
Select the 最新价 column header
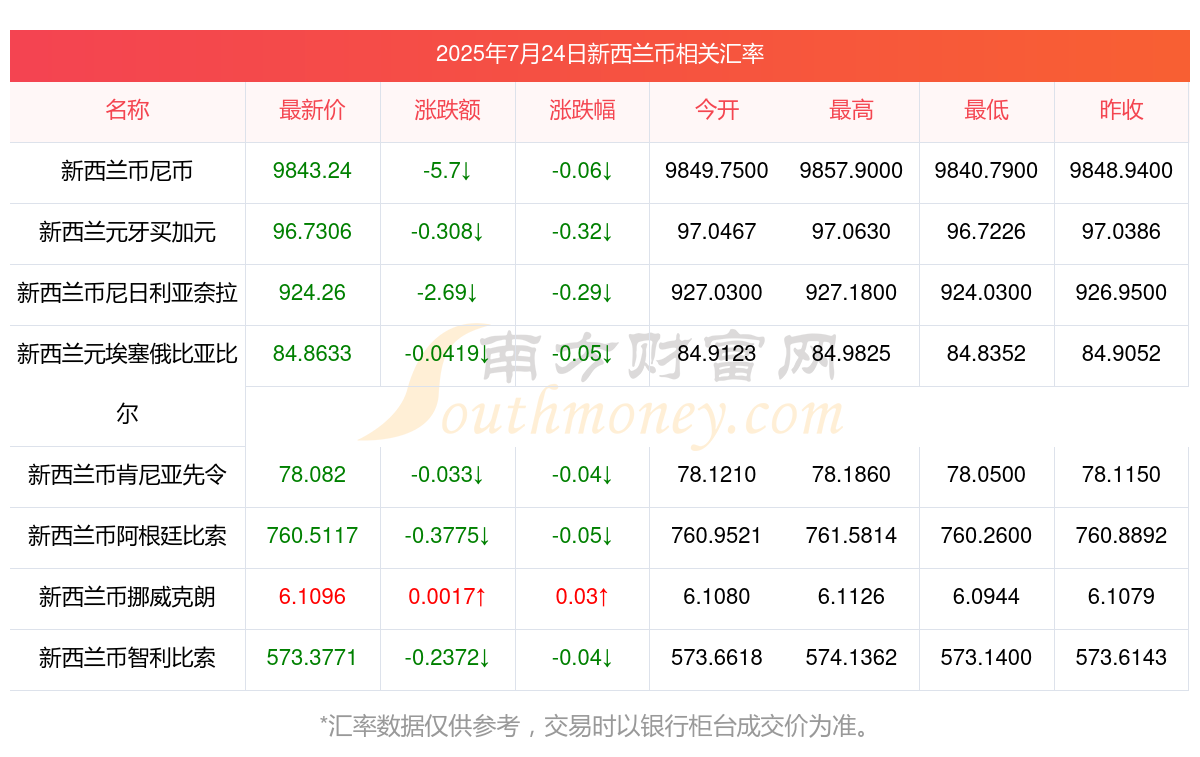pos(312,110)
